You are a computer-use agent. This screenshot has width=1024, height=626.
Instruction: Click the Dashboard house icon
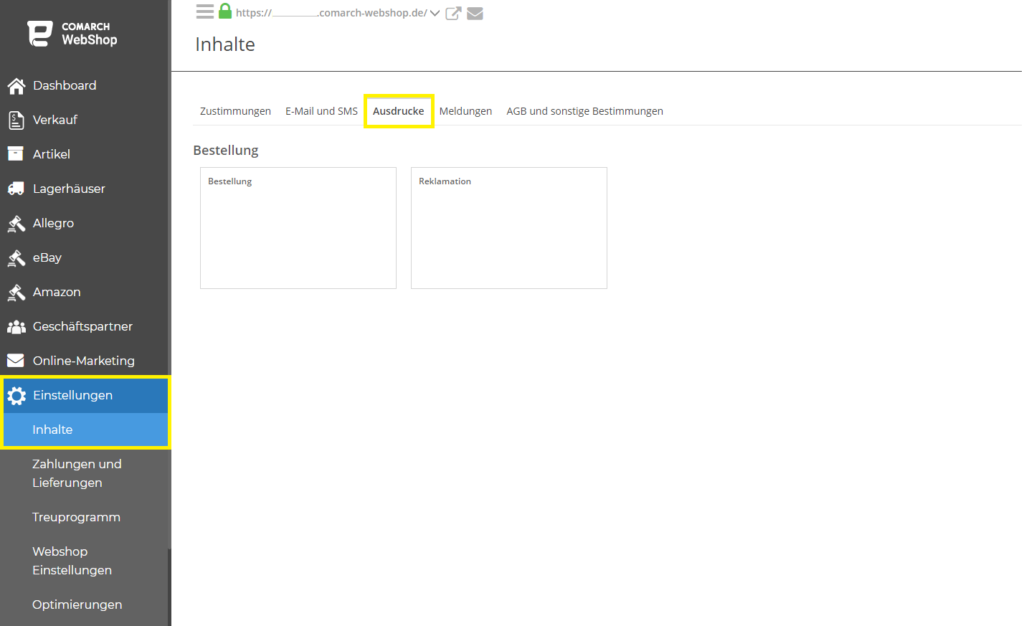coord(16,86)
